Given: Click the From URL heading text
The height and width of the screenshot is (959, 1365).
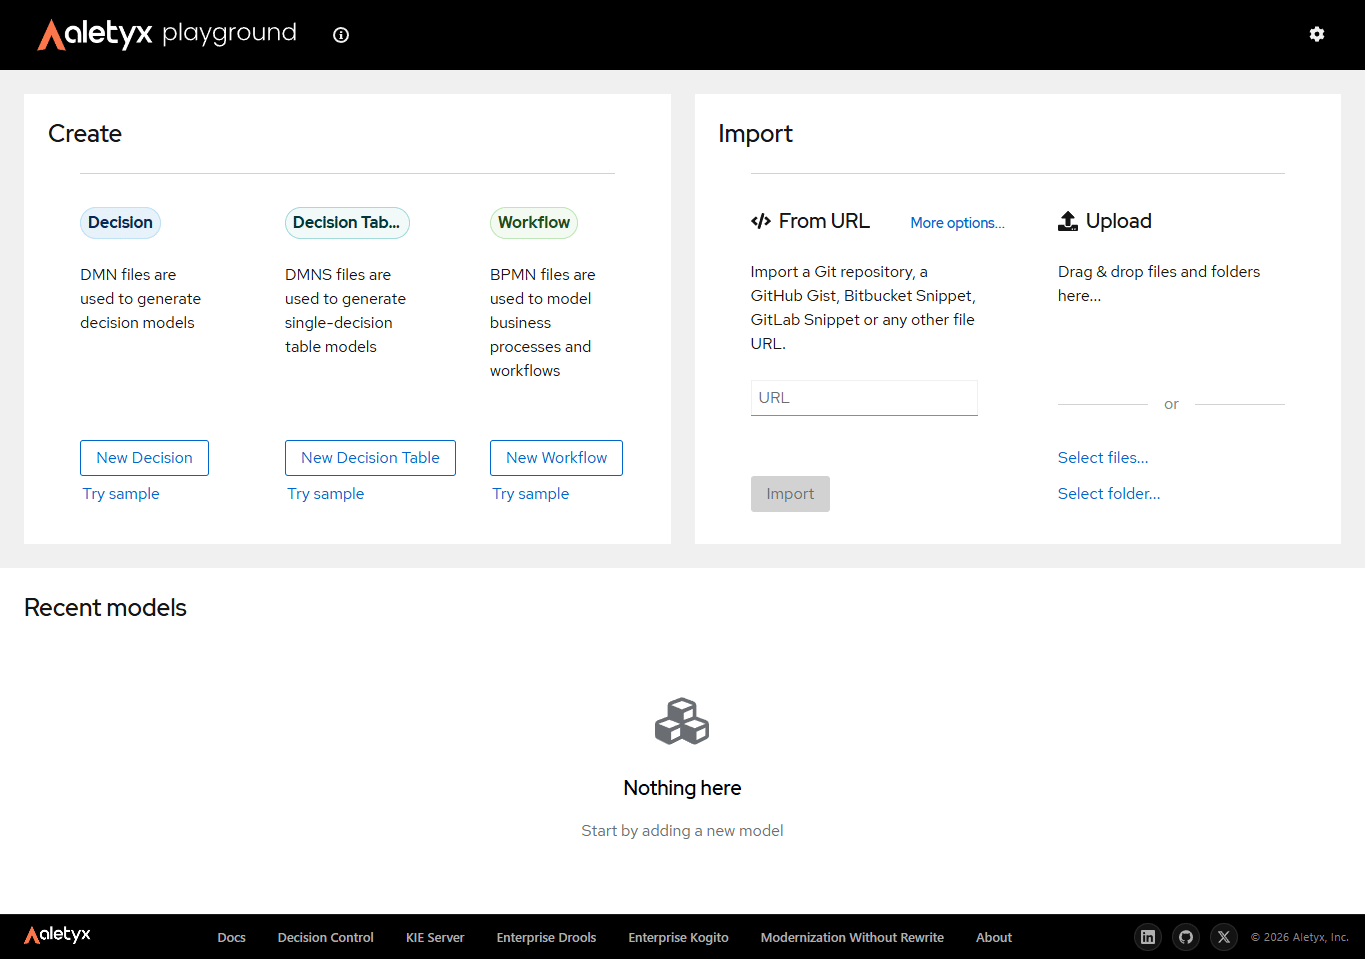Looking at the screenshot, I should pyautogui.click(x=824, y=221).
